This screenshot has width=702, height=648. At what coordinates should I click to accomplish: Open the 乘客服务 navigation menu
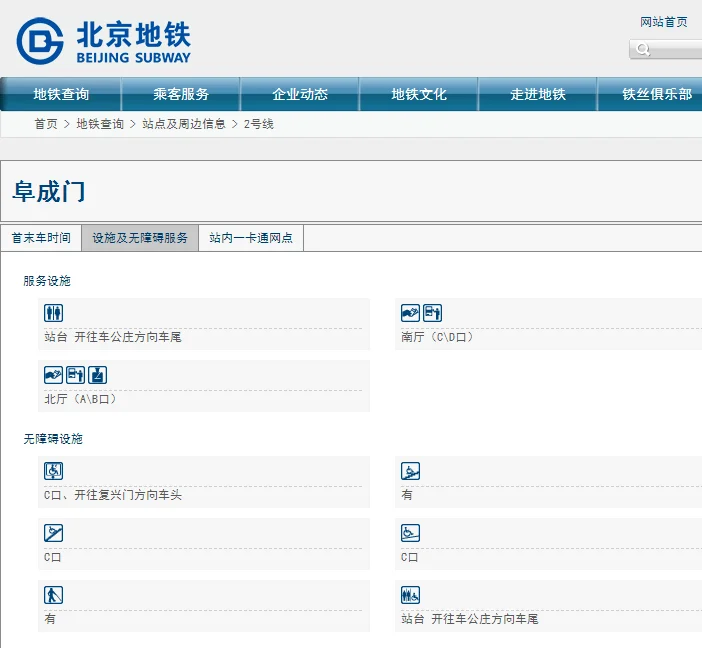point(181,94)
